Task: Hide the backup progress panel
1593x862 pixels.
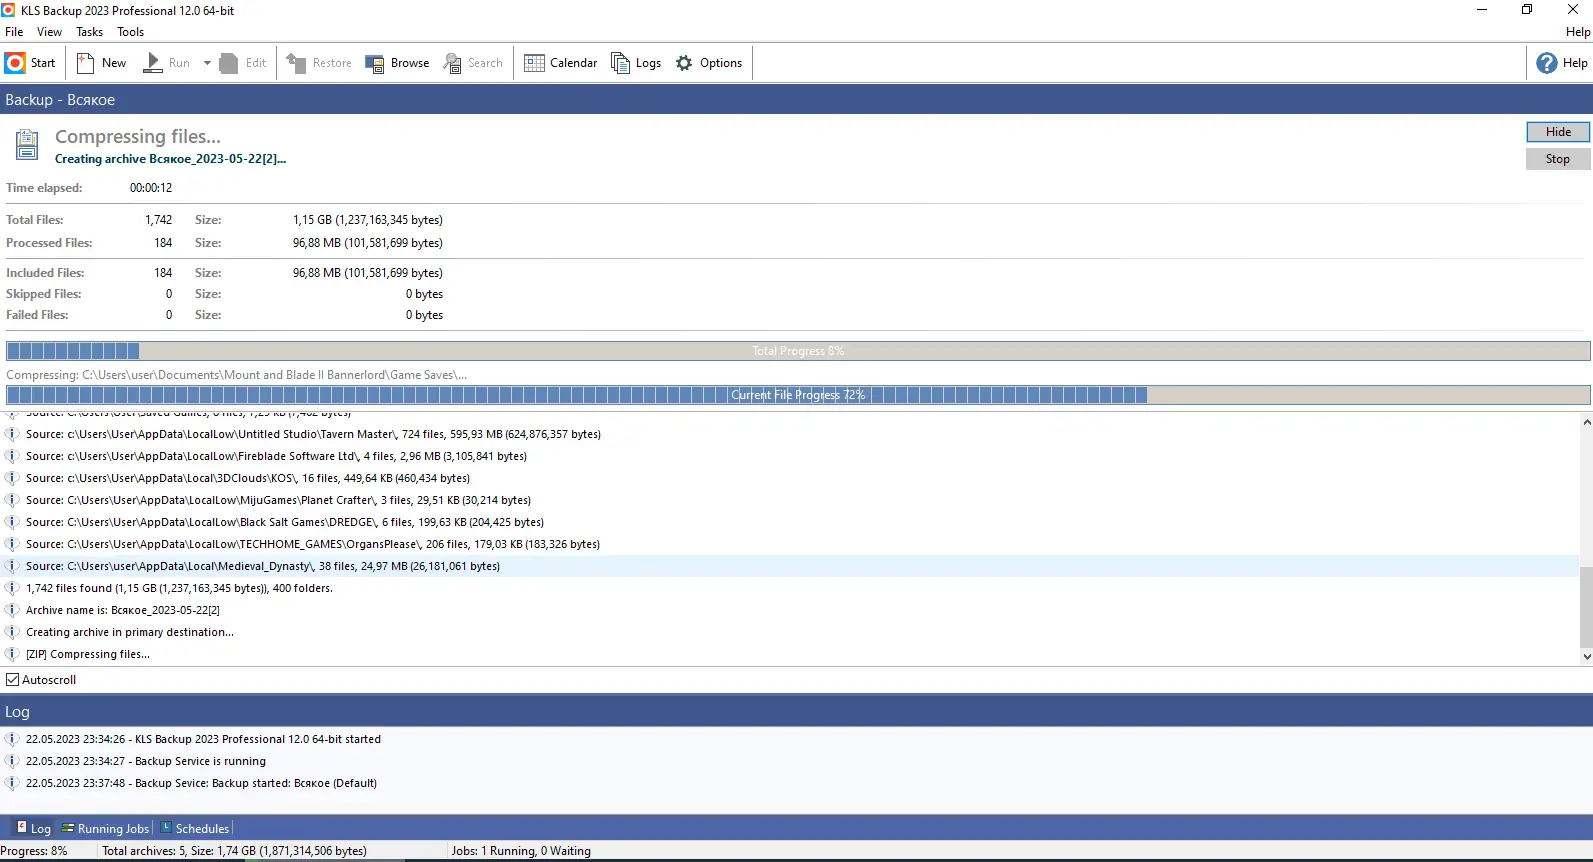Action: point(1558,132)
